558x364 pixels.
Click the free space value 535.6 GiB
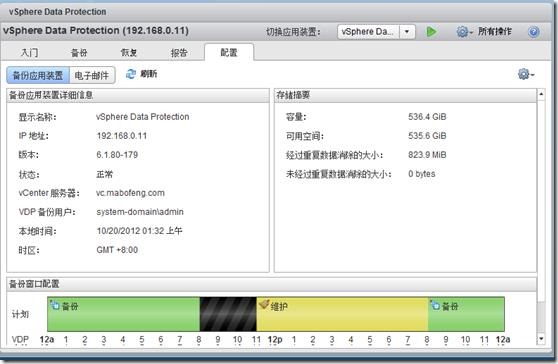[x=427, y=136]
